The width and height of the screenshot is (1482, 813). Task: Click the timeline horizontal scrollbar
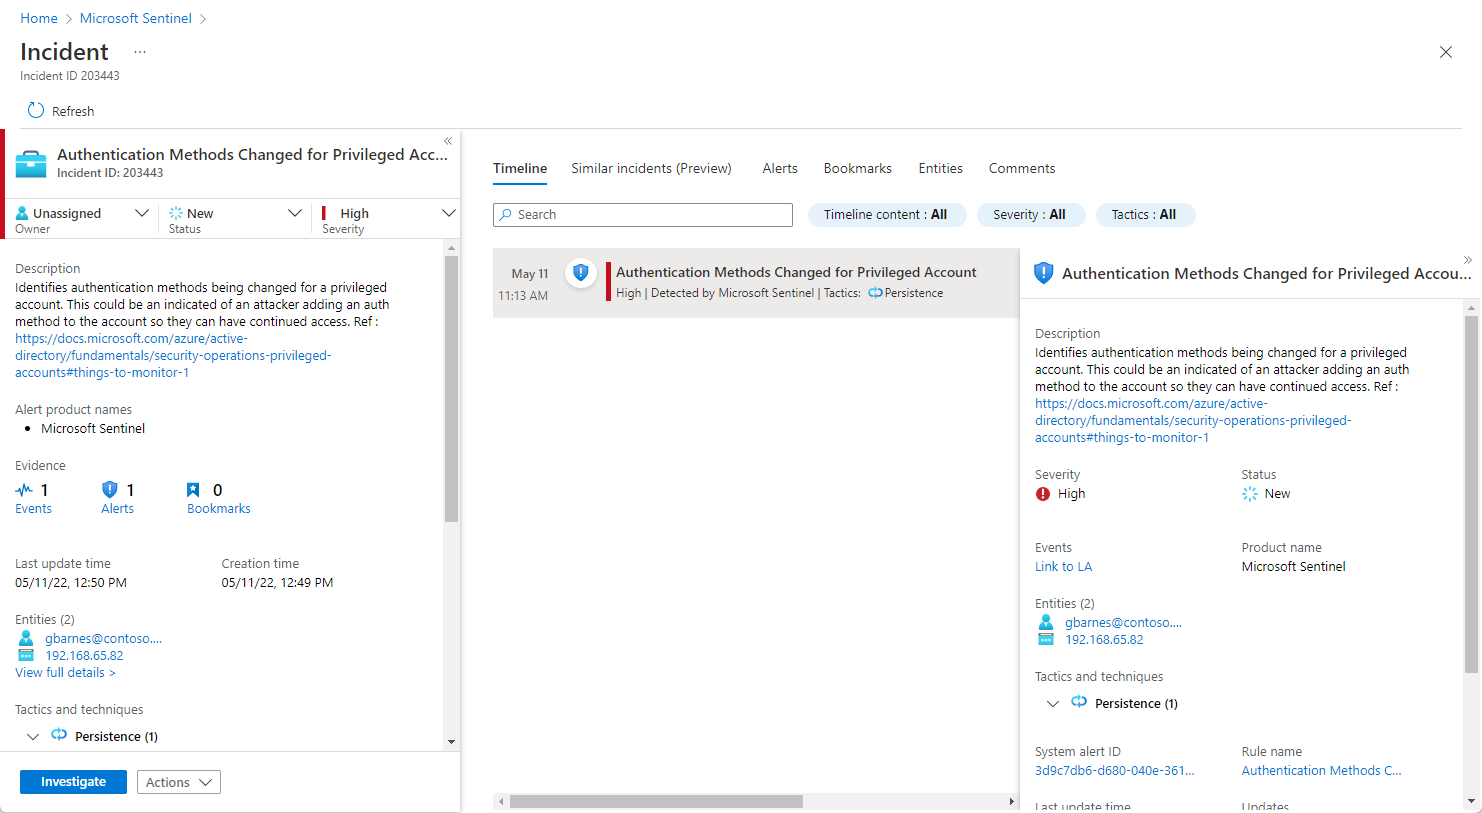655,801
